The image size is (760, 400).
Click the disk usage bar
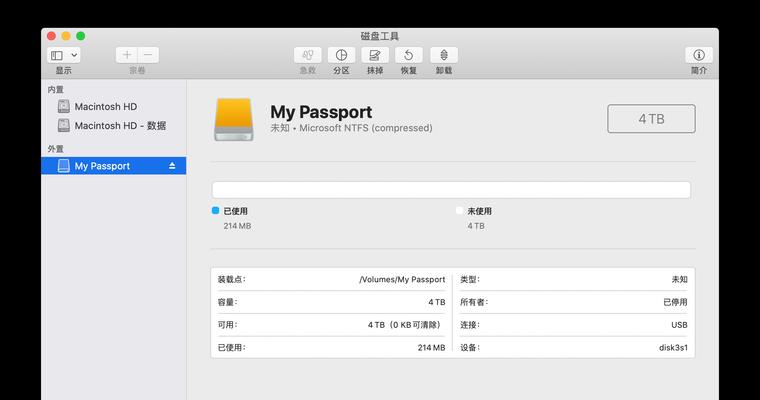[x=451, y=190]
